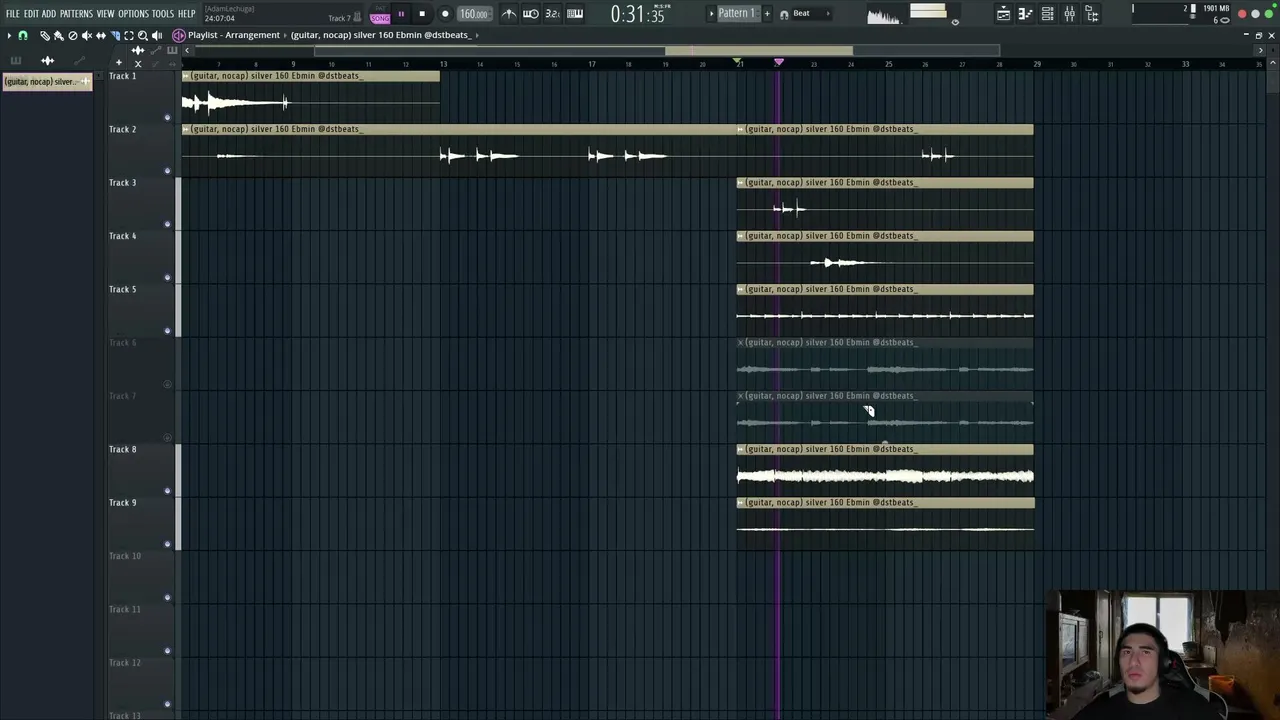
Task: Click the green start marker at bar 21
Action: point(738,63)
